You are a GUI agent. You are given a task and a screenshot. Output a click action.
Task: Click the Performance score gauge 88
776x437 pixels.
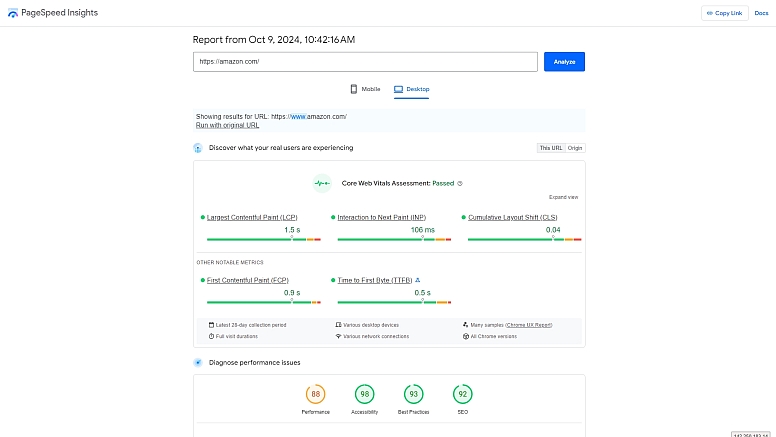(316, 394)
